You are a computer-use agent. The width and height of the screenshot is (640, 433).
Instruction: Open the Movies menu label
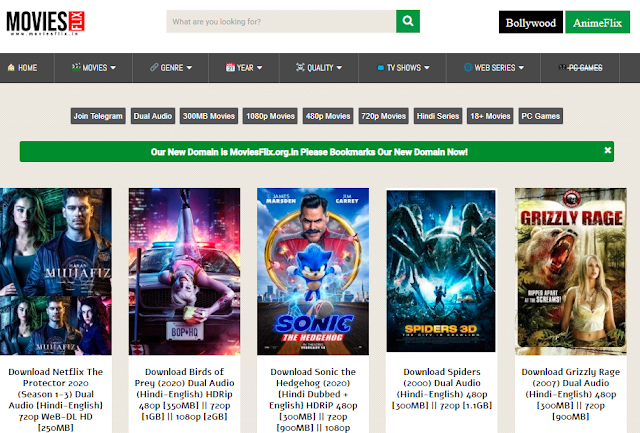[95, 68]
